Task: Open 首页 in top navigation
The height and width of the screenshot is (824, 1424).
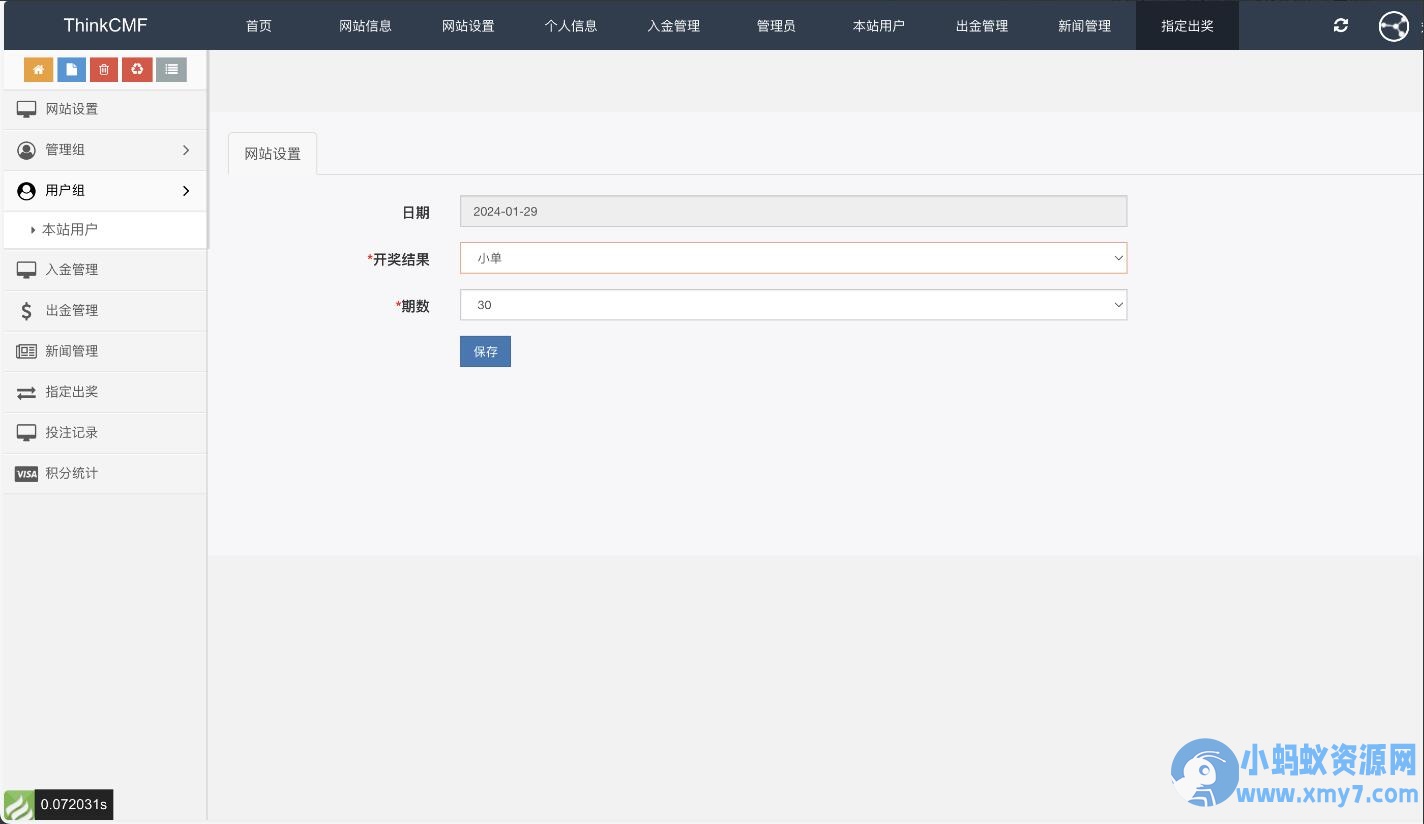Action: pos(259,26)
